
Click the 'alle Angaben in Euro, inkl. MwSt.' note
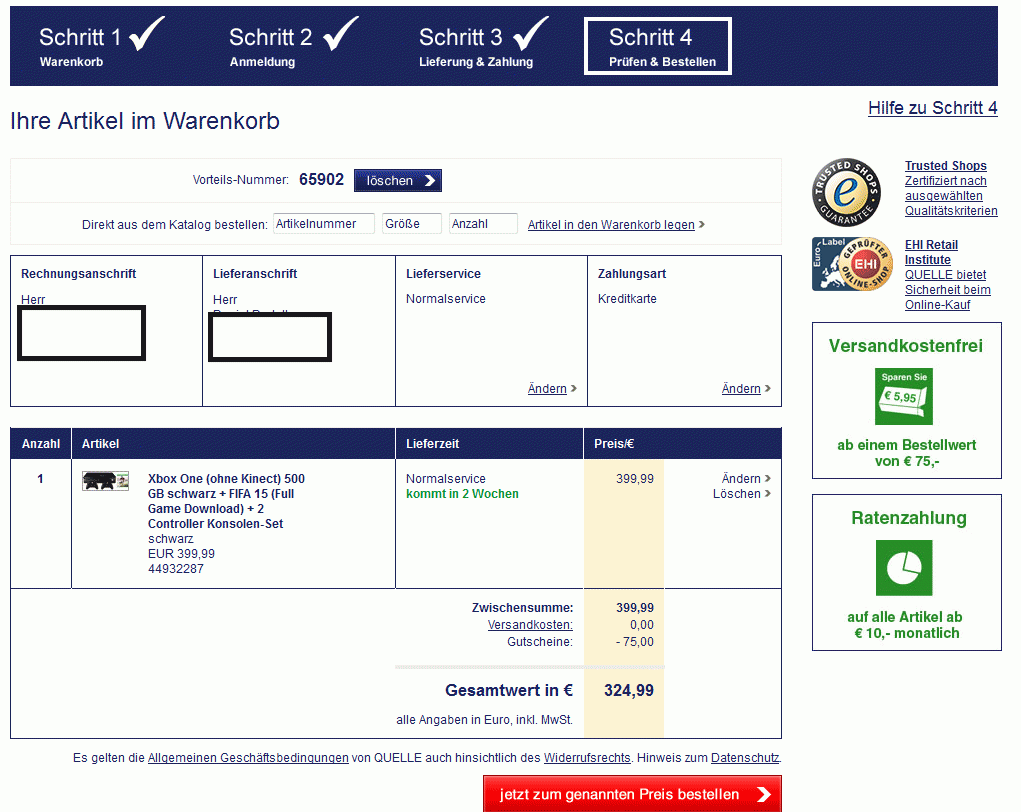(x=484, y=720)
